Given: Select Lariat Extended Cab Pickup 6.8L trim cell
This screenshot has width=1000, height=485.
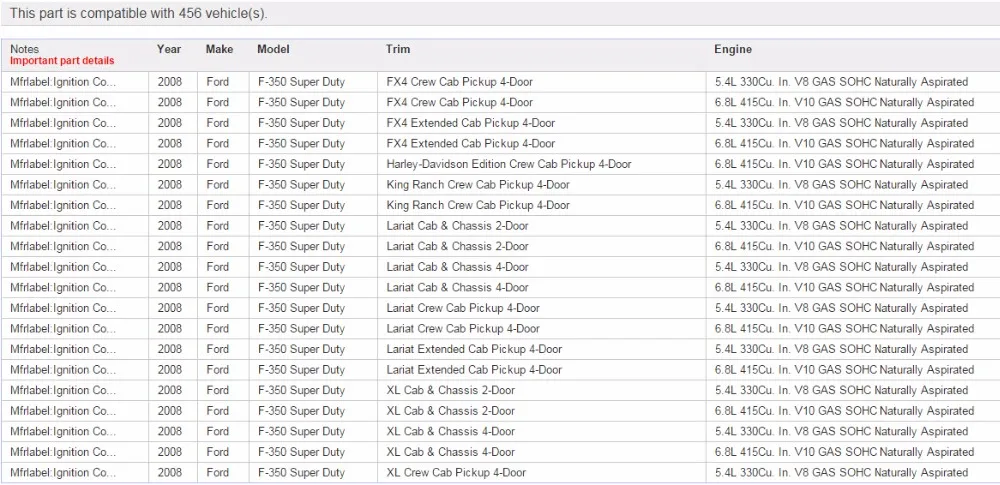Looking at the screenshot, I should (541, 369).
